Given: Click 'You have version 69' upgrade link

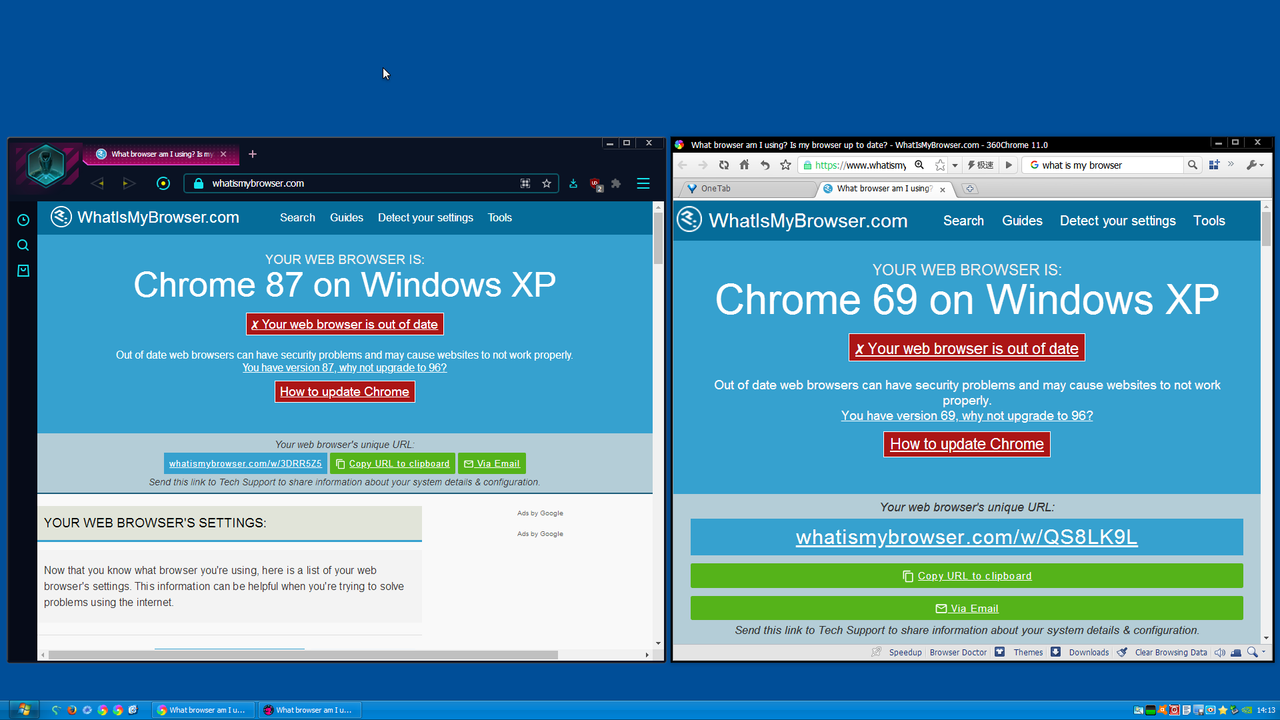Looking at the screenshot, I should tap(967, 416).
